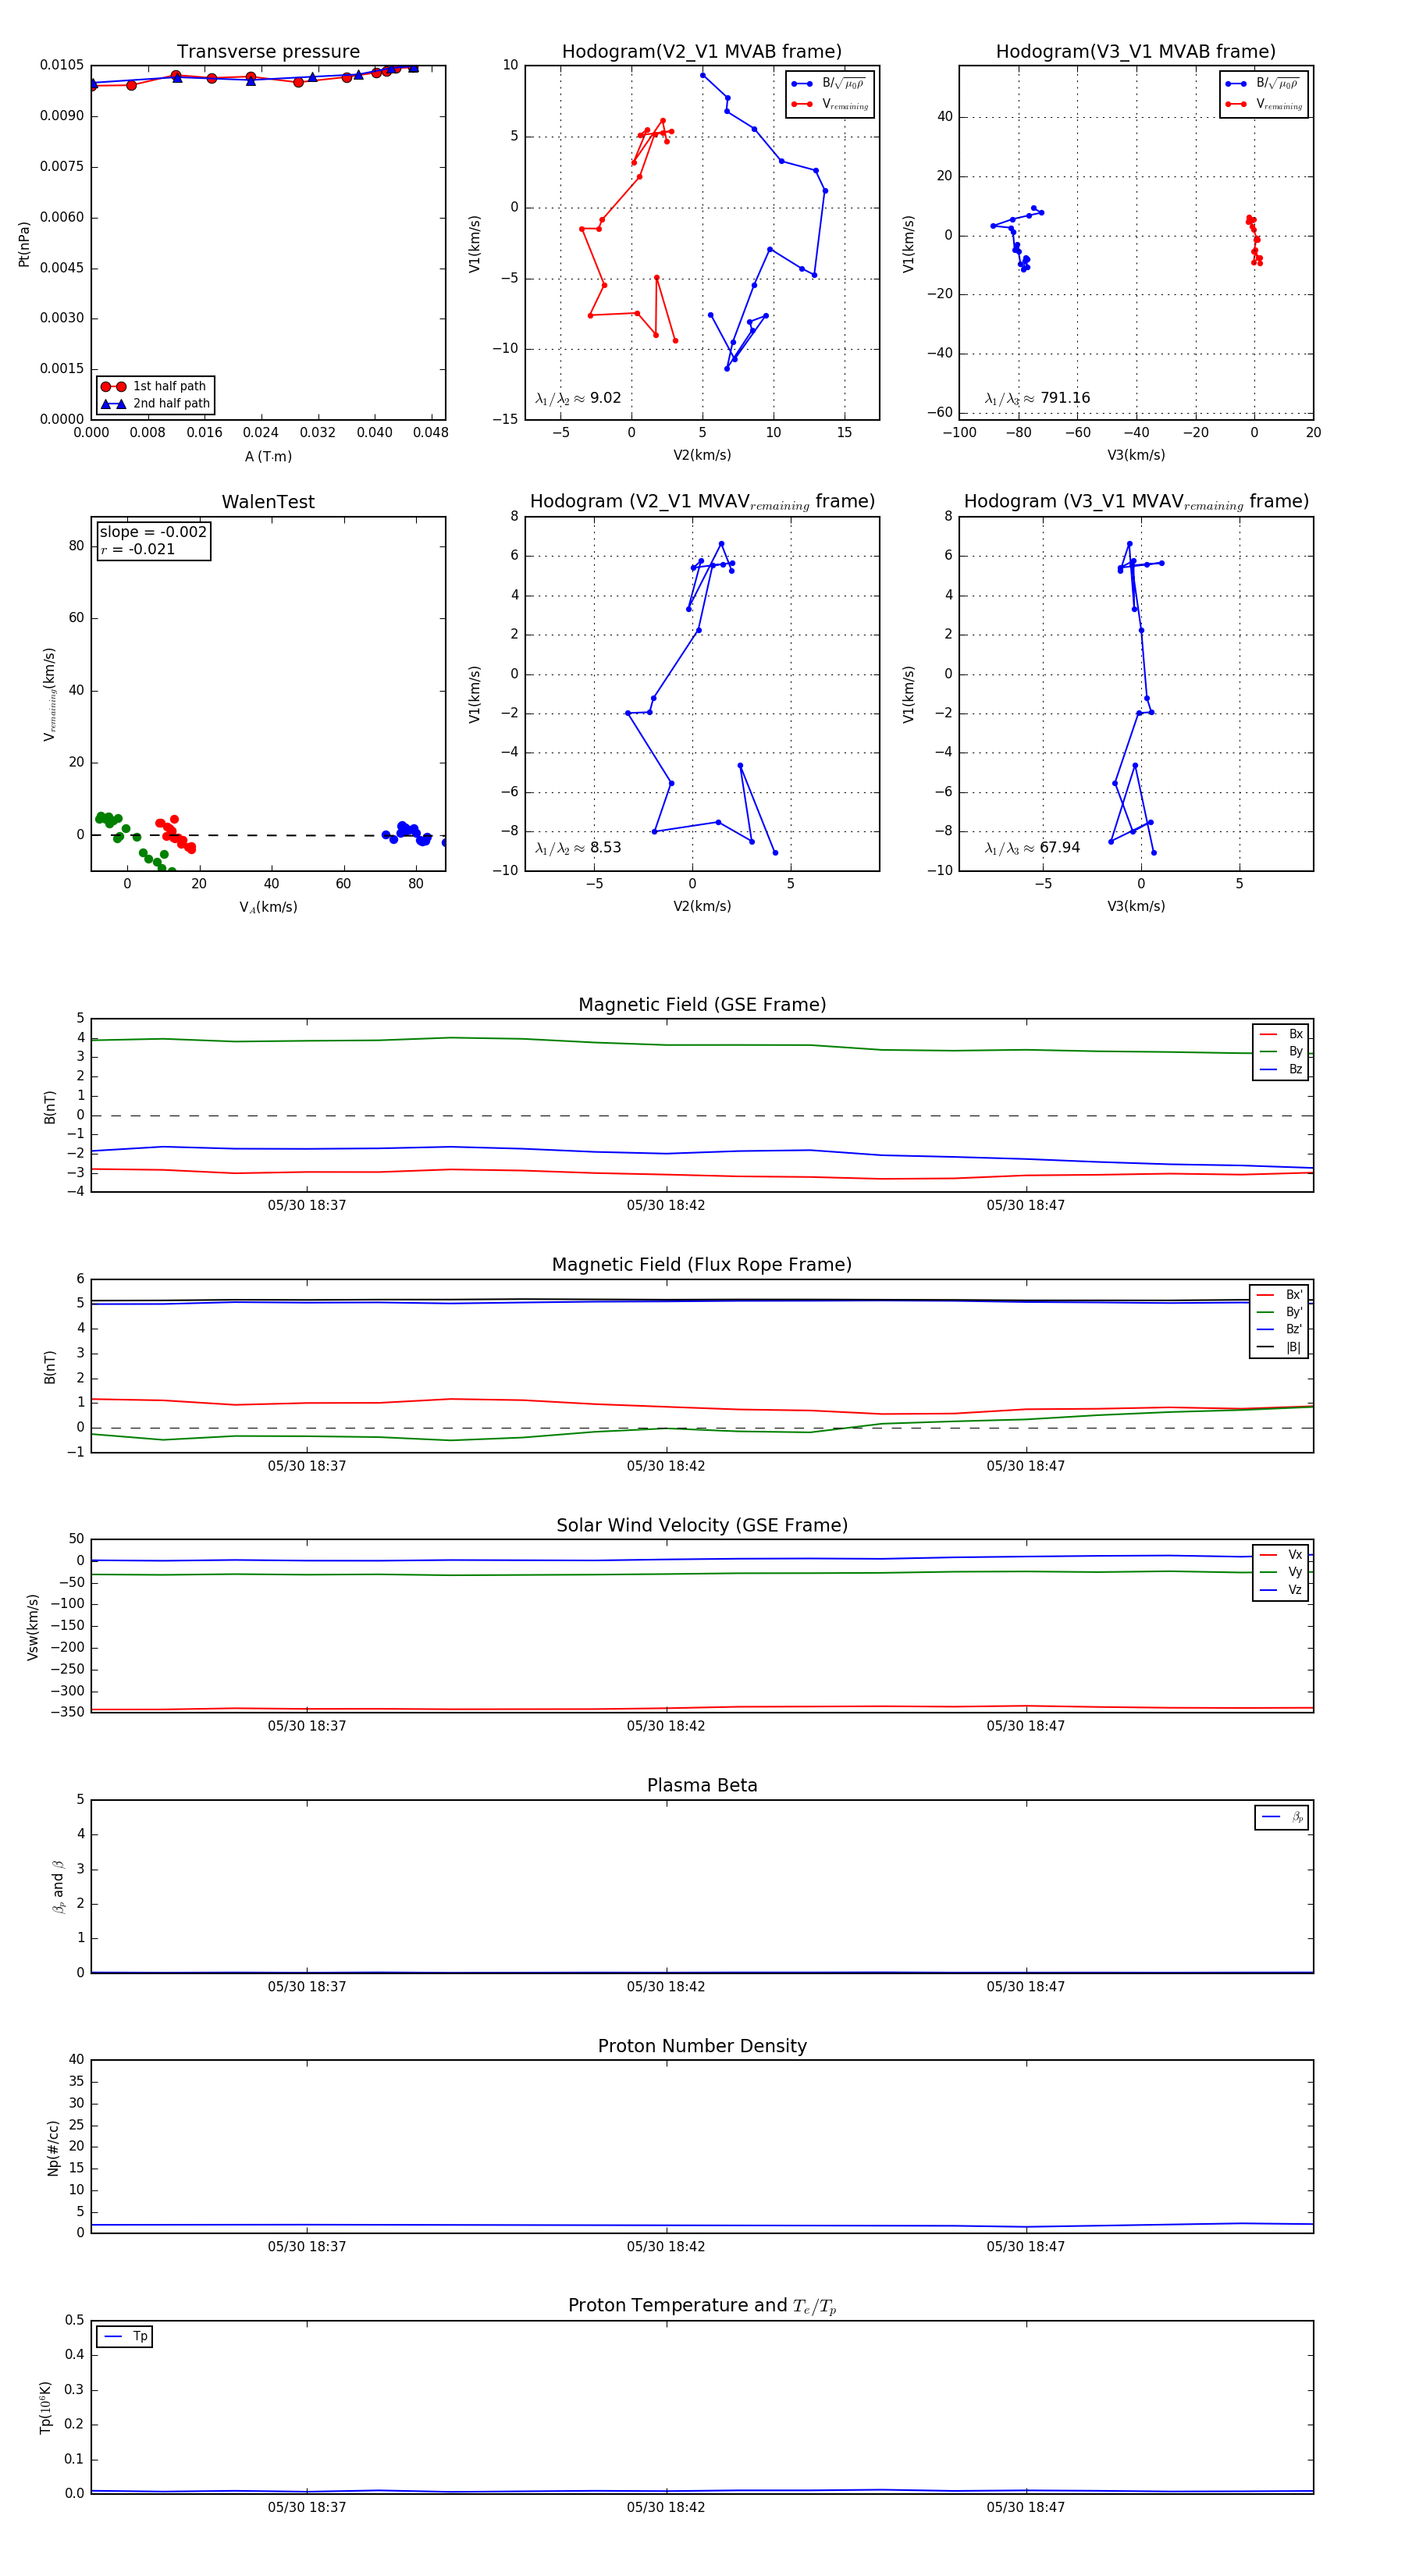Click the 'Plasma Beta' plot title
Image resolution: width=1405 pixels, height=2576 pixels.
[x=702, y=1786]
